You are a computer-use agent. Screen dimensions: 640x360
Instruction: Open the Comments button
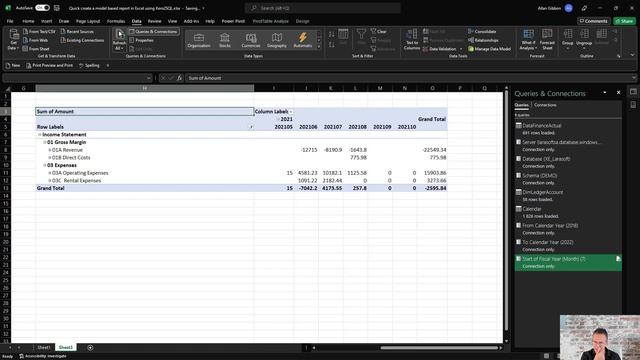(x=593, y=21)
